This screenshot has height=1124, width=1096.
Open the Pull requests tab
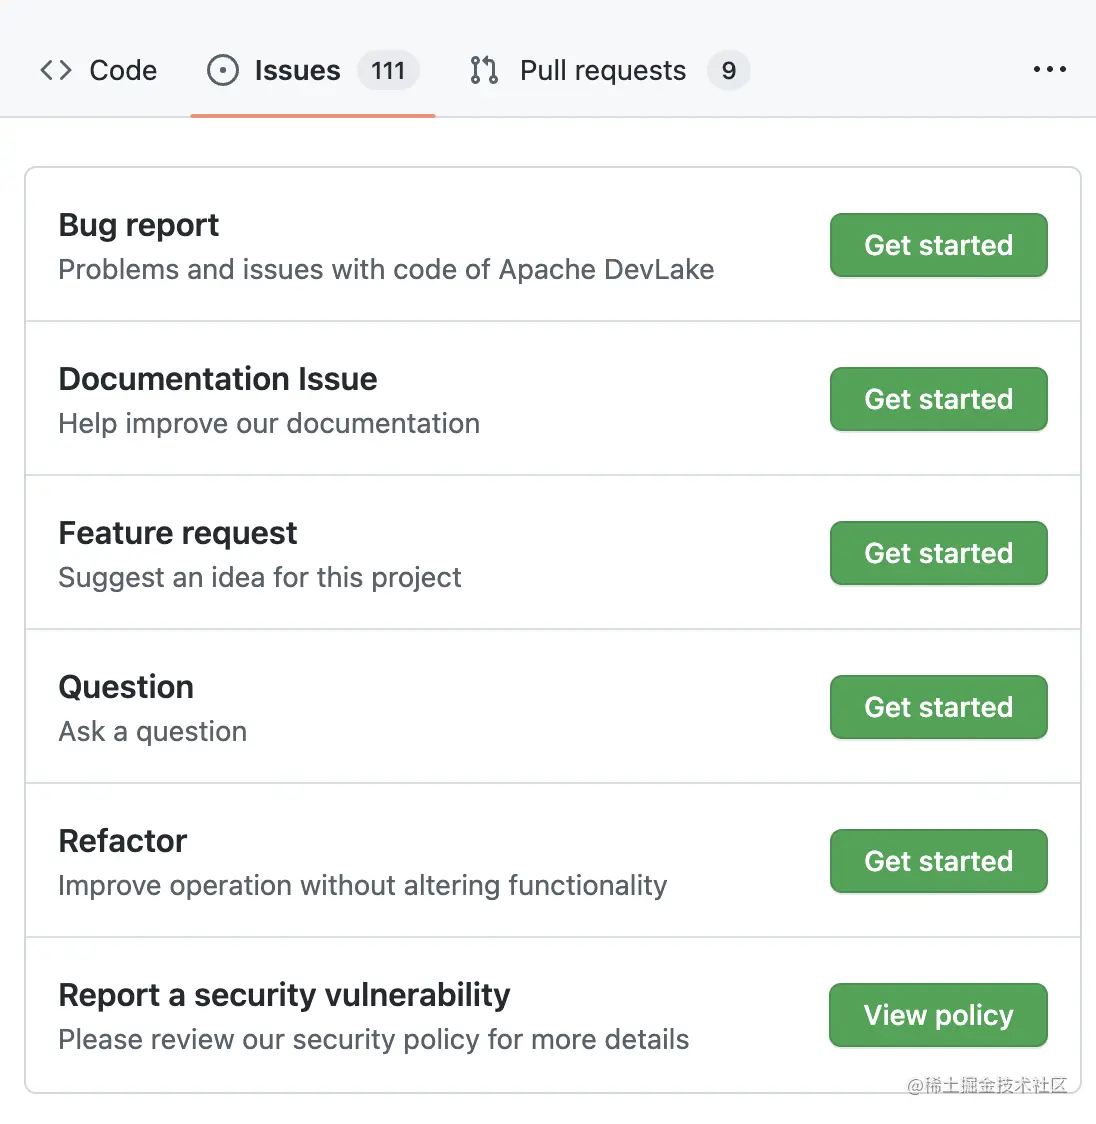pyautogui.click(x=602, y=70)
